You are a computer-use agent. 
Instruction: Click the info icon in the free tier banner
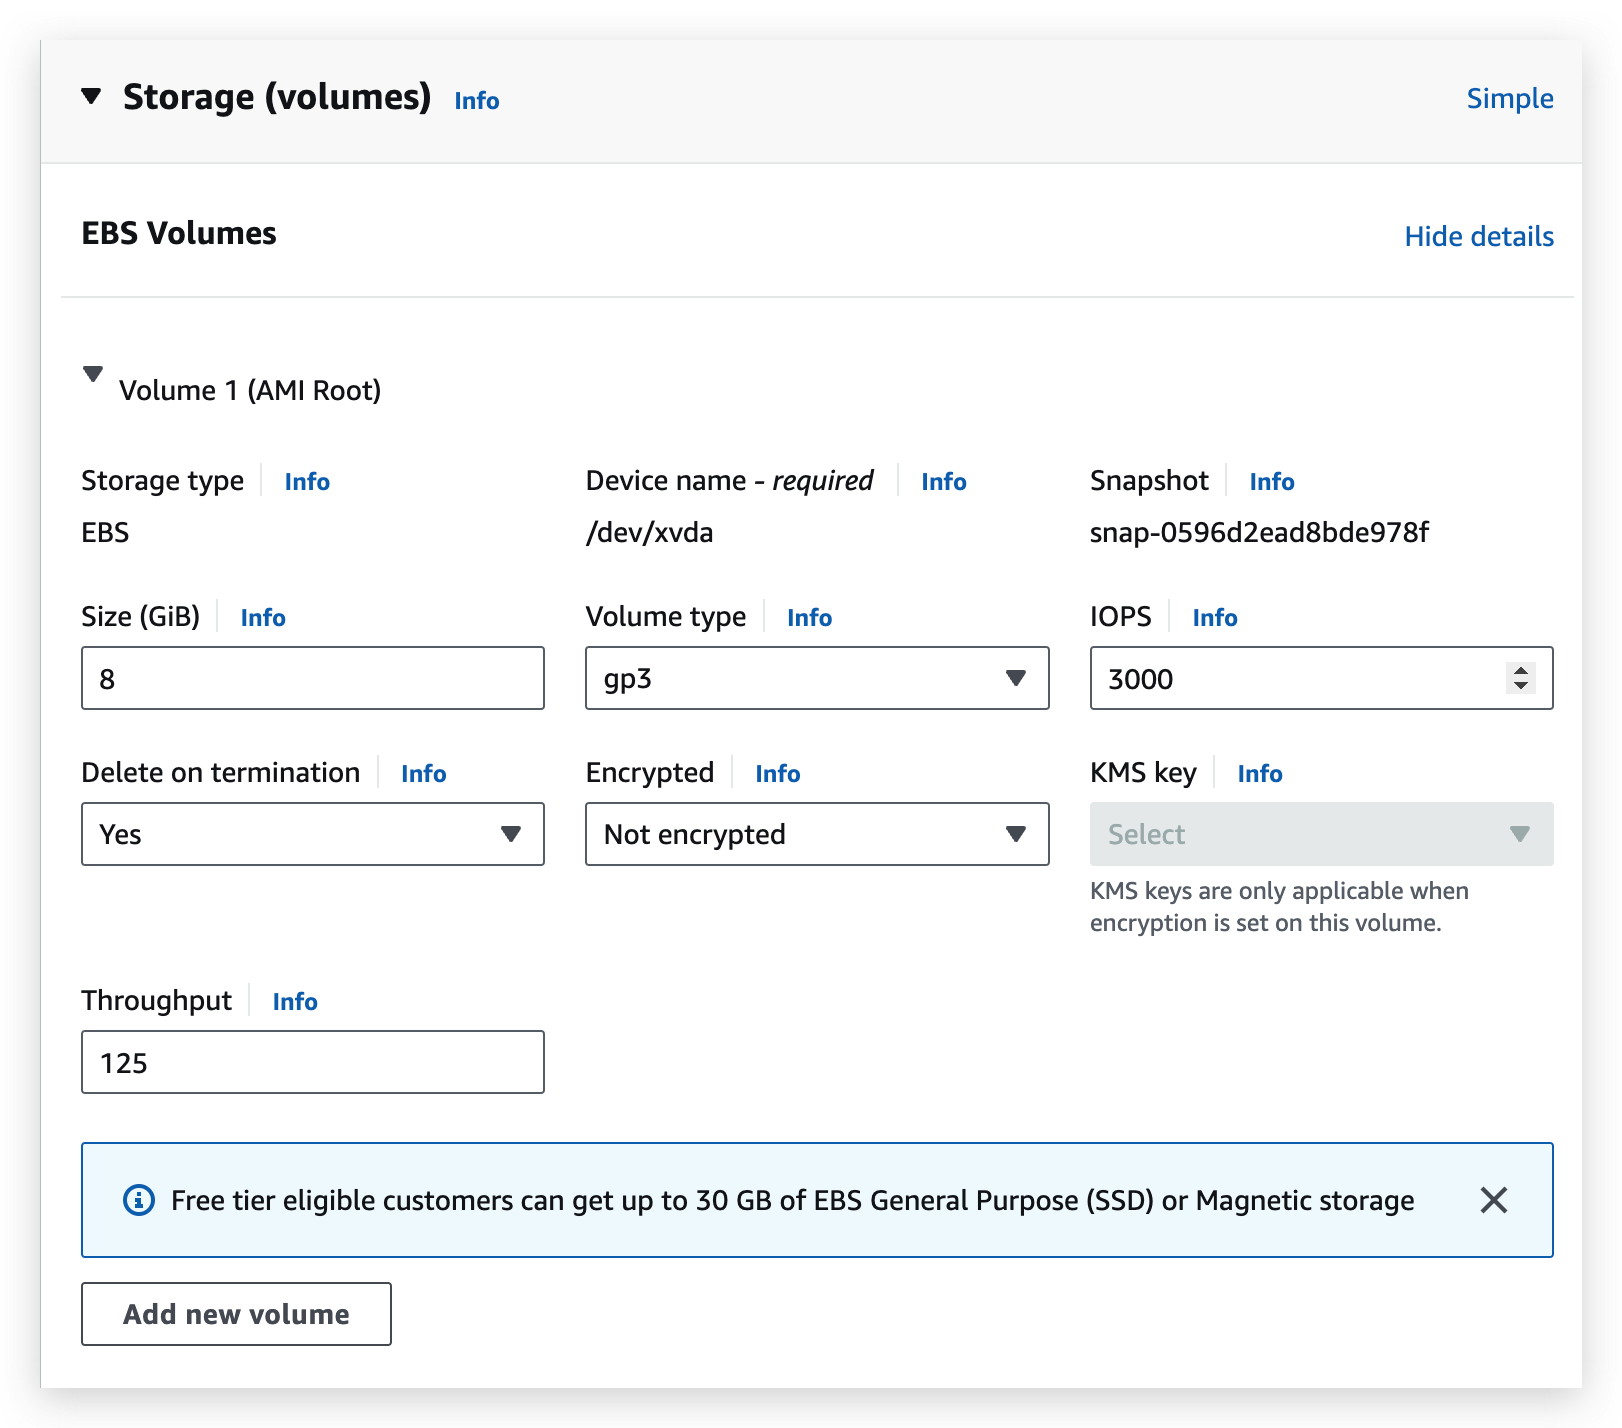click(137, 1201)
